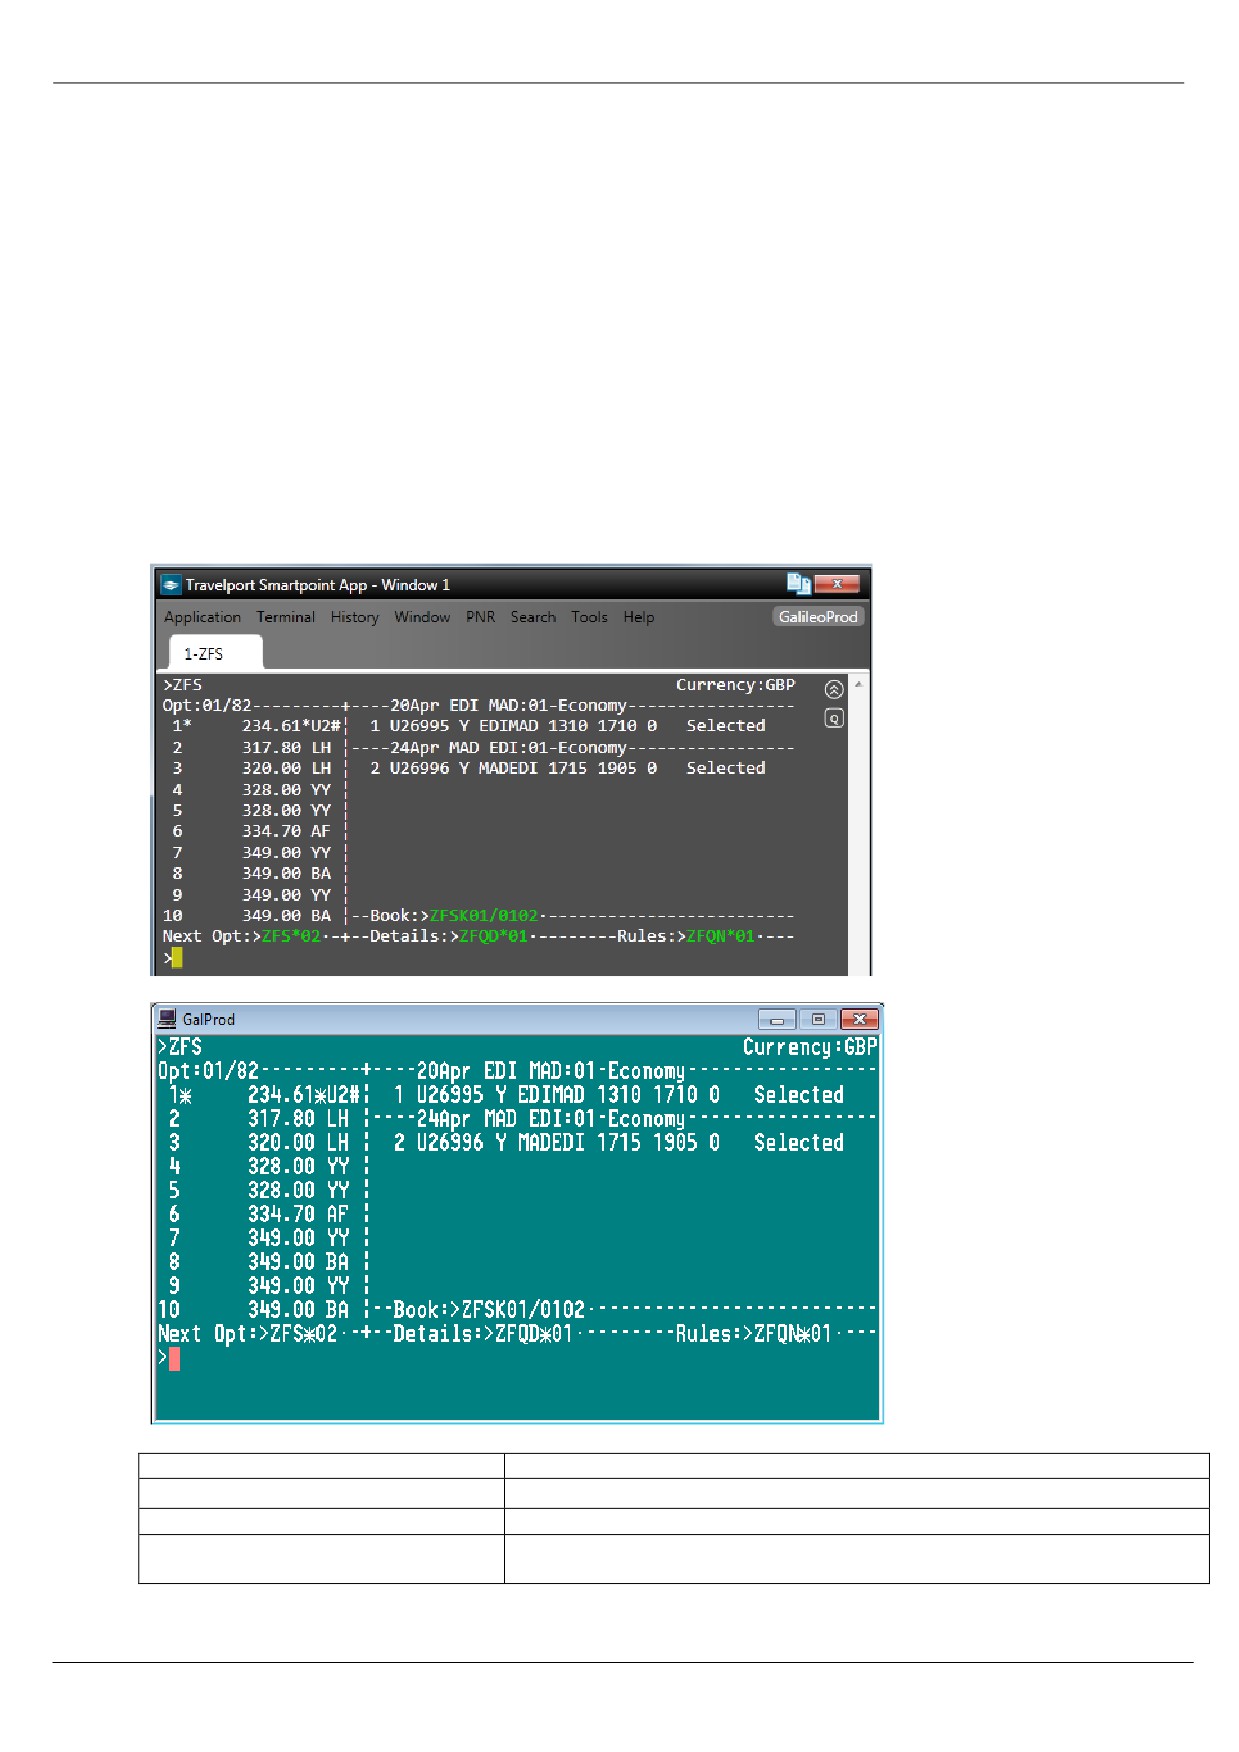Click the green ZFQN*01 rules link
The width and height of the screenshot is (1239, 1752).
coord(720,937)
